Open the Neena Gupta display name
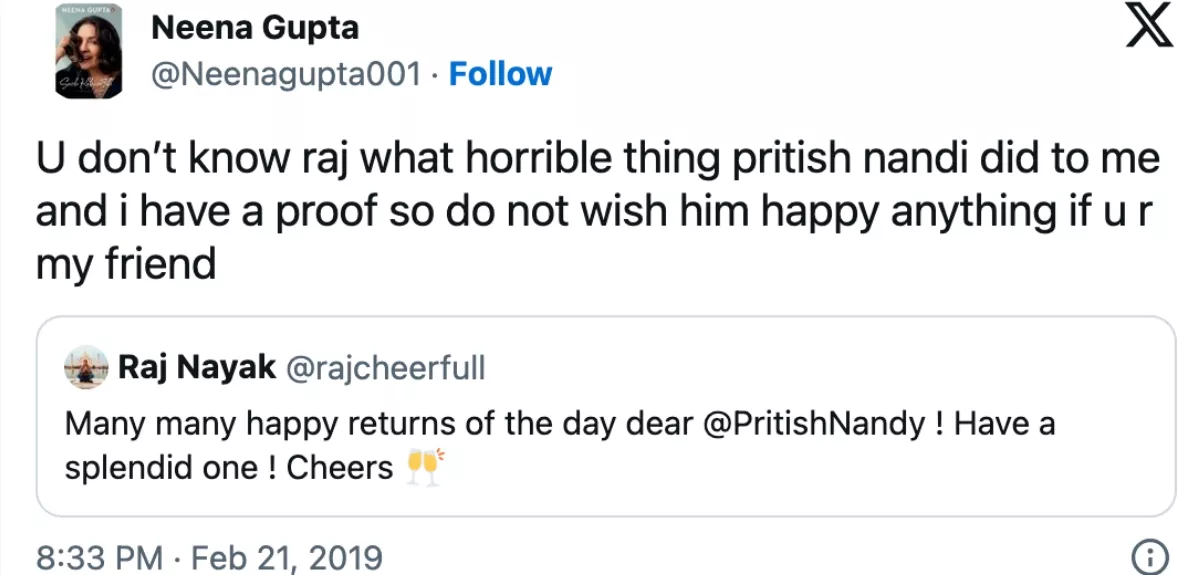1200x575 pixels. click(x=254, y=28)
